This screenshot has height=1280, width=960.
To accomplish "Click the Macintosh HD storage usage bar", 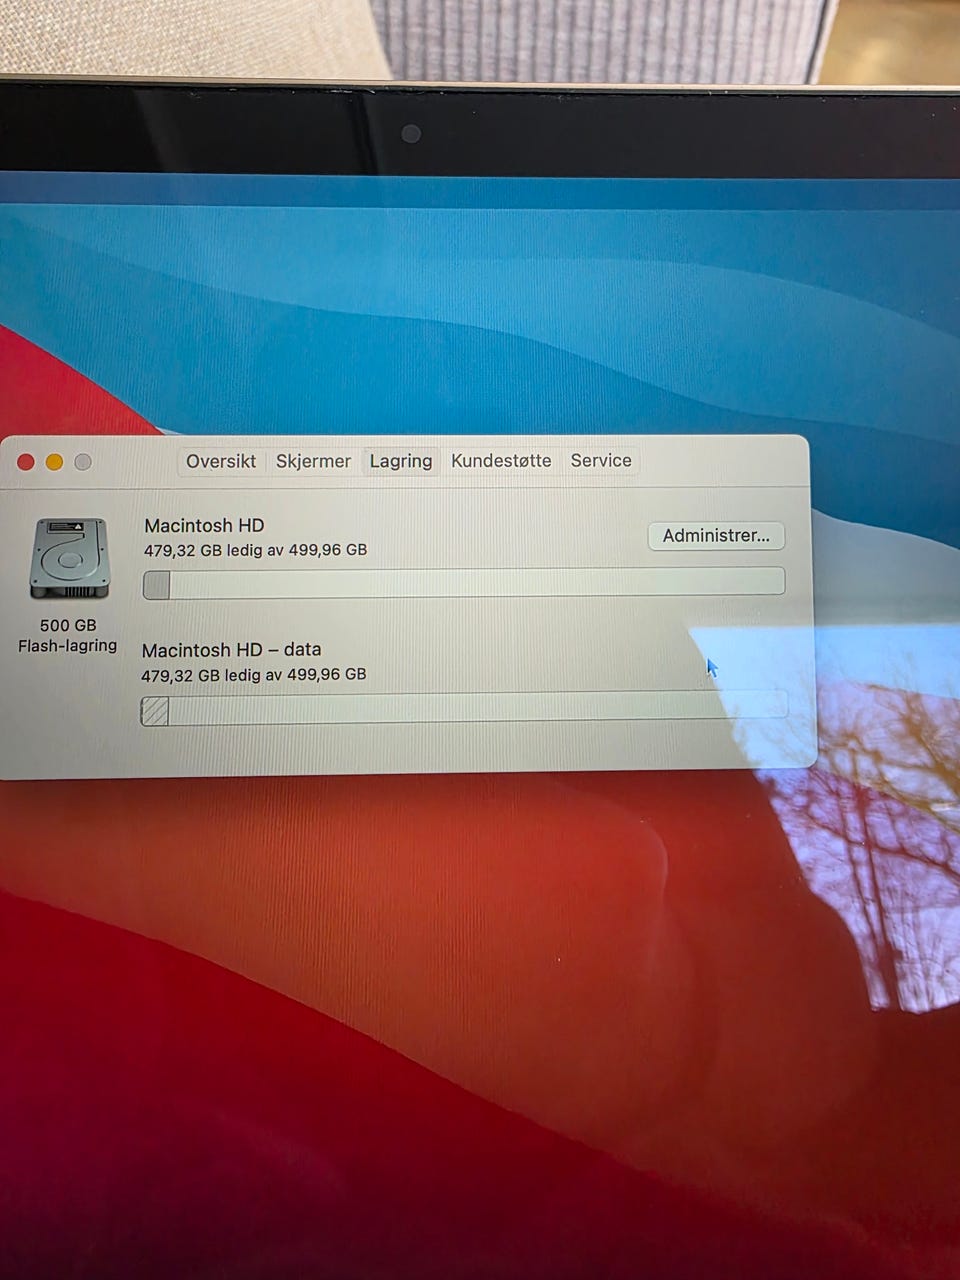I will (464, 583).
